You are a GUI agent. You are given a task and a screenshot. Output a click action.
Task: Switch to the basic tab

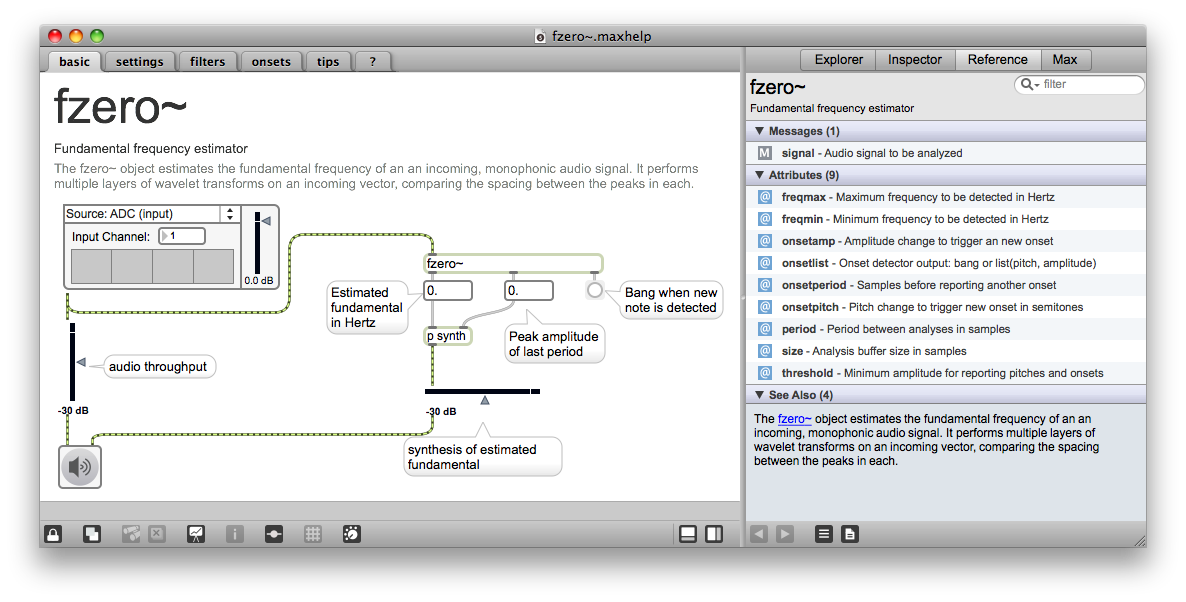pyautogui.click(x=74, y=62)
